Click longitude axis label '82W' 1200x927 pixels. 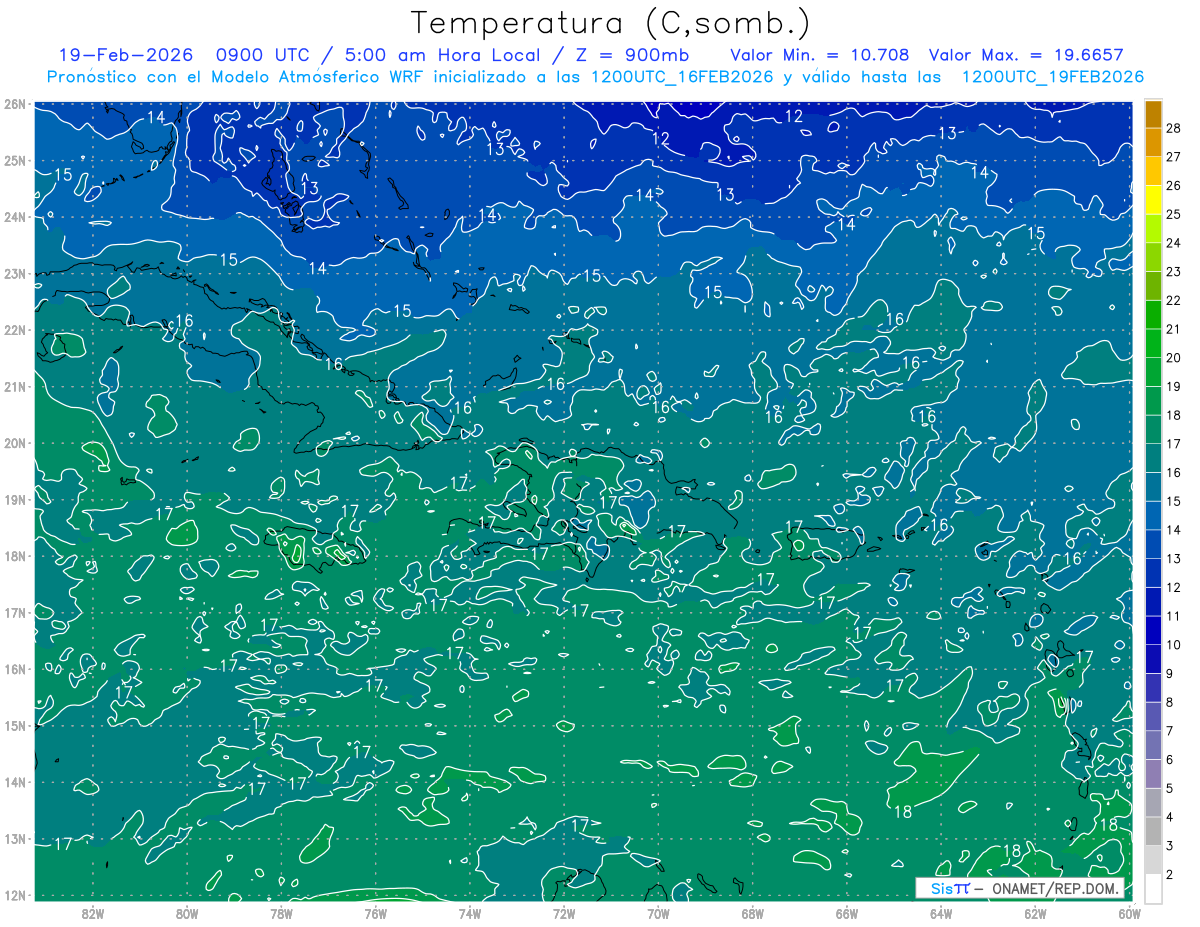[x=92, y=913]
